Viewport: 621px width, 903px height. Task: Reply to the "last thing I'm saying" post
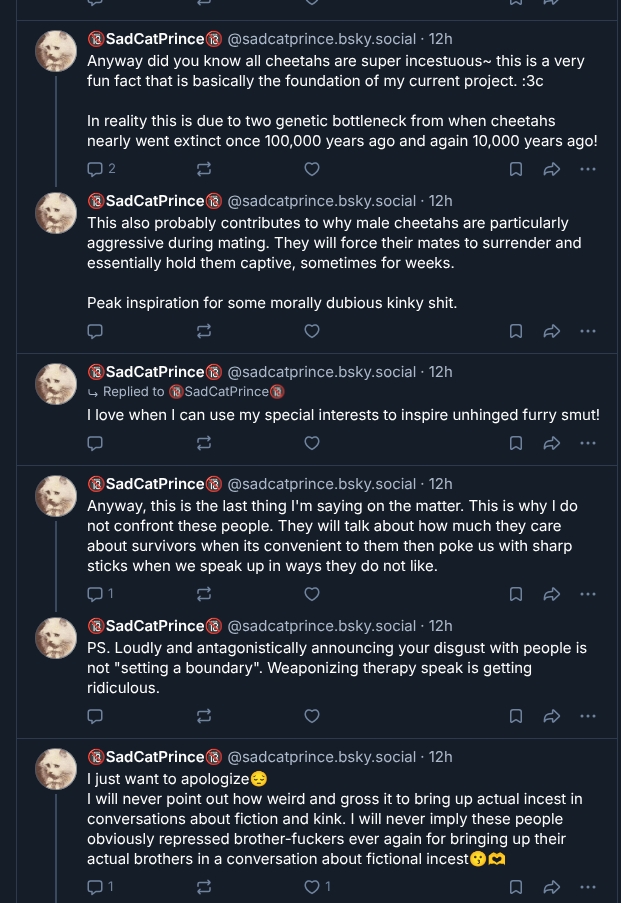tap(96, 594)
